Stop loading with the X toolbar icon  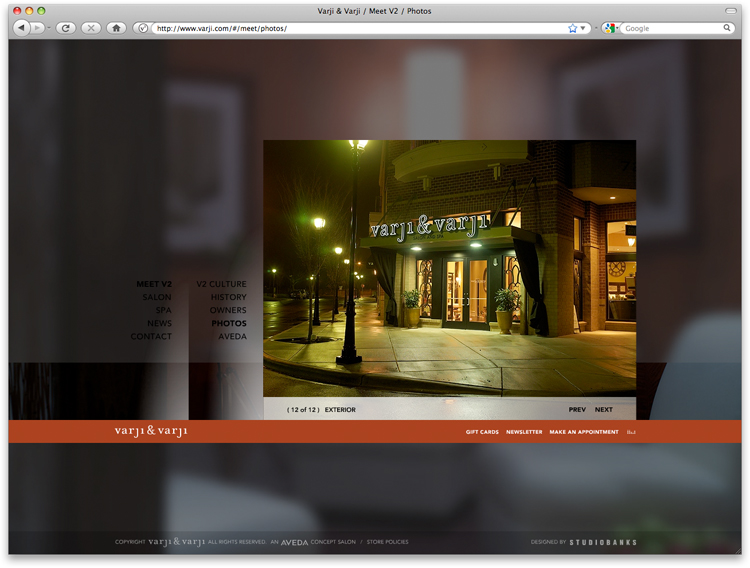pyautogui.click(x=91, y=28)
